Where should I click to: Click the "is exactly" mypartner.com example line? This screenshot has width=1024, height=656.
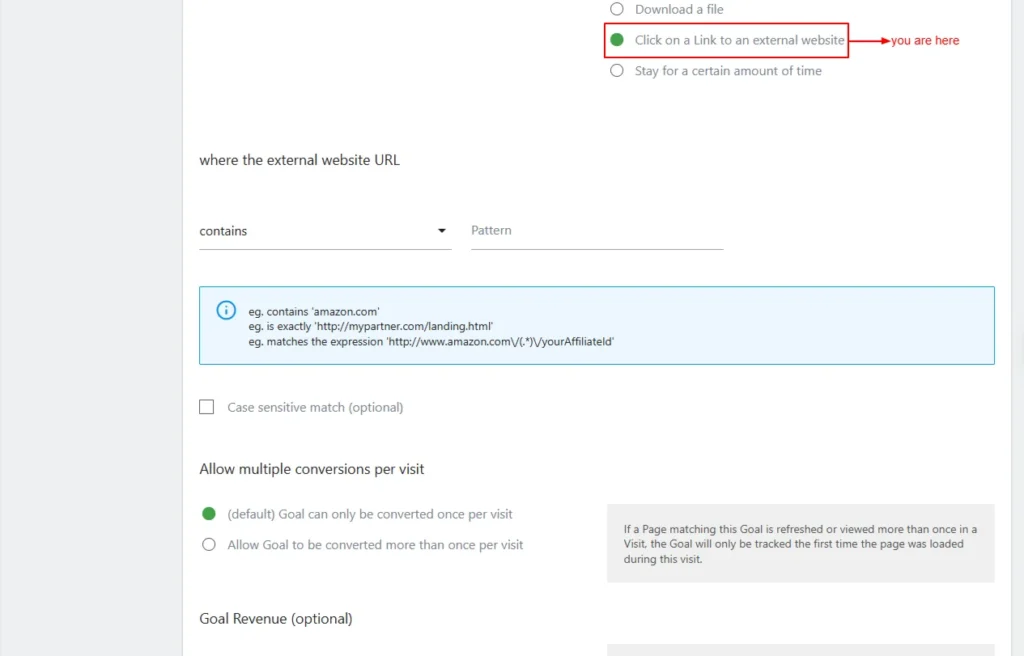(x=371, y=326)
